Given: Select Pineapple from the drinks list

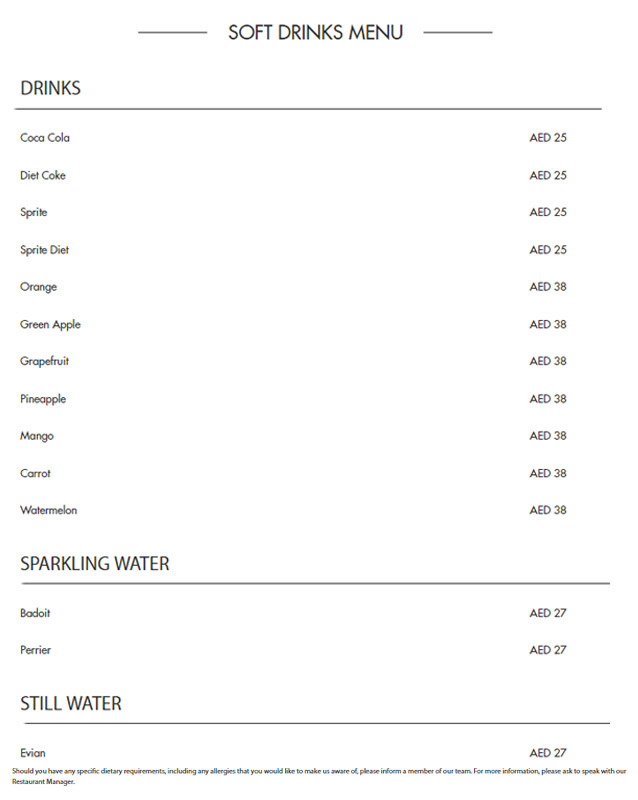Looking at the screenshot, I should pyautogui.click(x=43, y=399).
